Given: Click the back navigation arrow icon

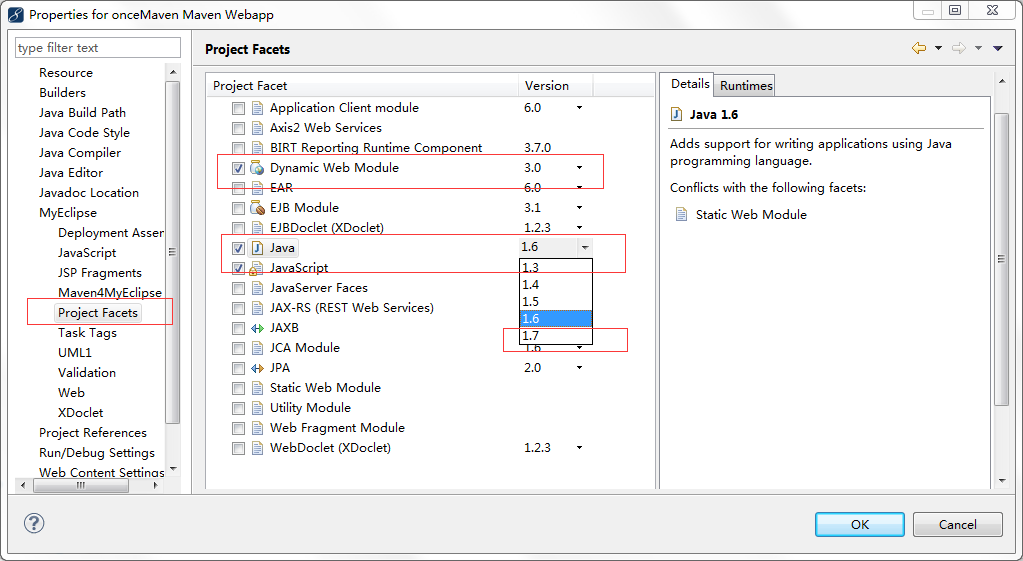Looking at the screenshot, I should coord(918,48).
